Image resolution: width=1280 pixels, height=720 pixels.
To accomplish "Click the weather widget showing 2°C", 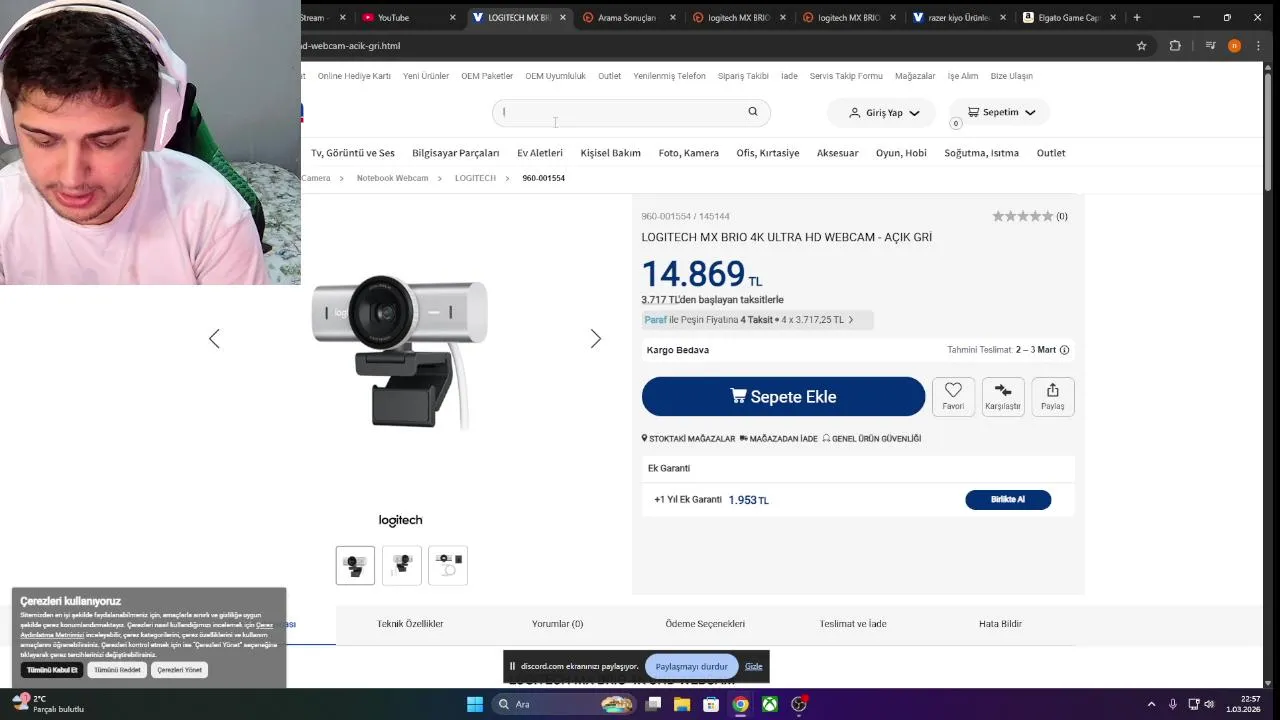I will (47, 704).
